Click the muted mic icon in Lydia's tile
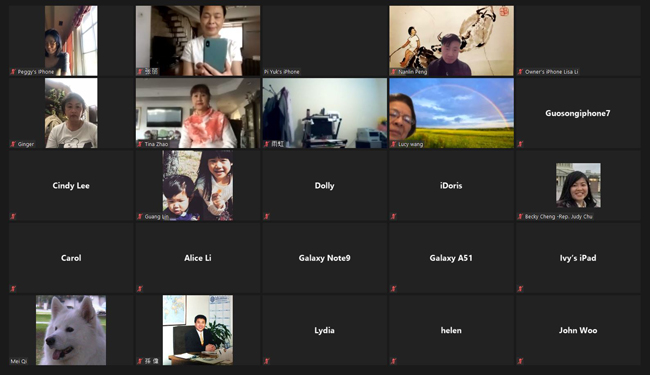Viewport: 650px width, 375px height. click(267, 361)
